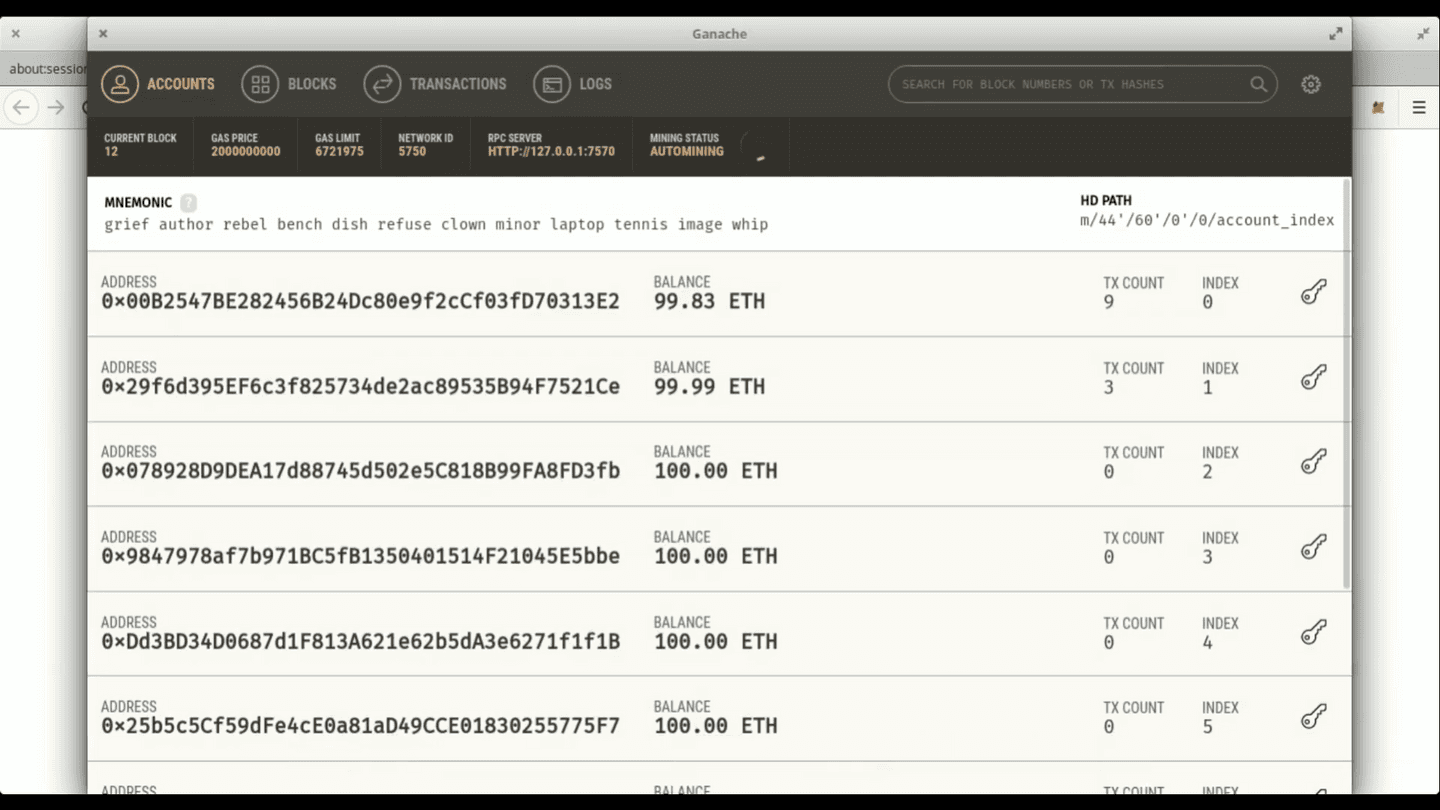Show private key for account index 0

click(1313, 292)
